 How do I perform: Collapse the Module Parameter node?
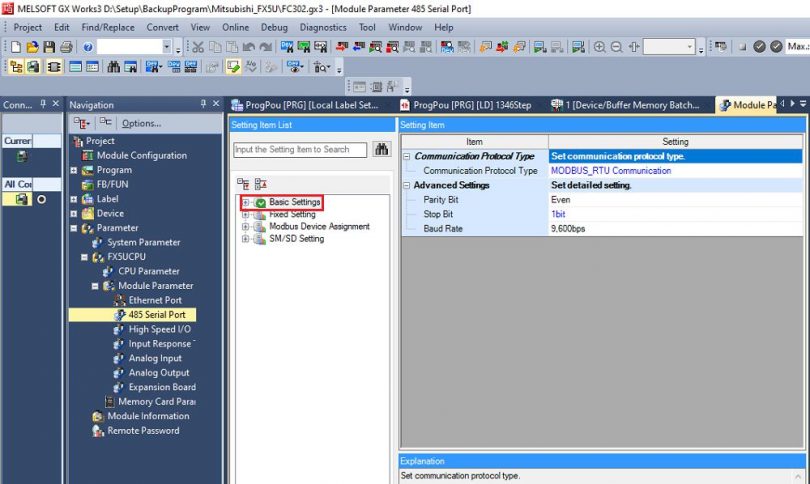coord(95,286)
